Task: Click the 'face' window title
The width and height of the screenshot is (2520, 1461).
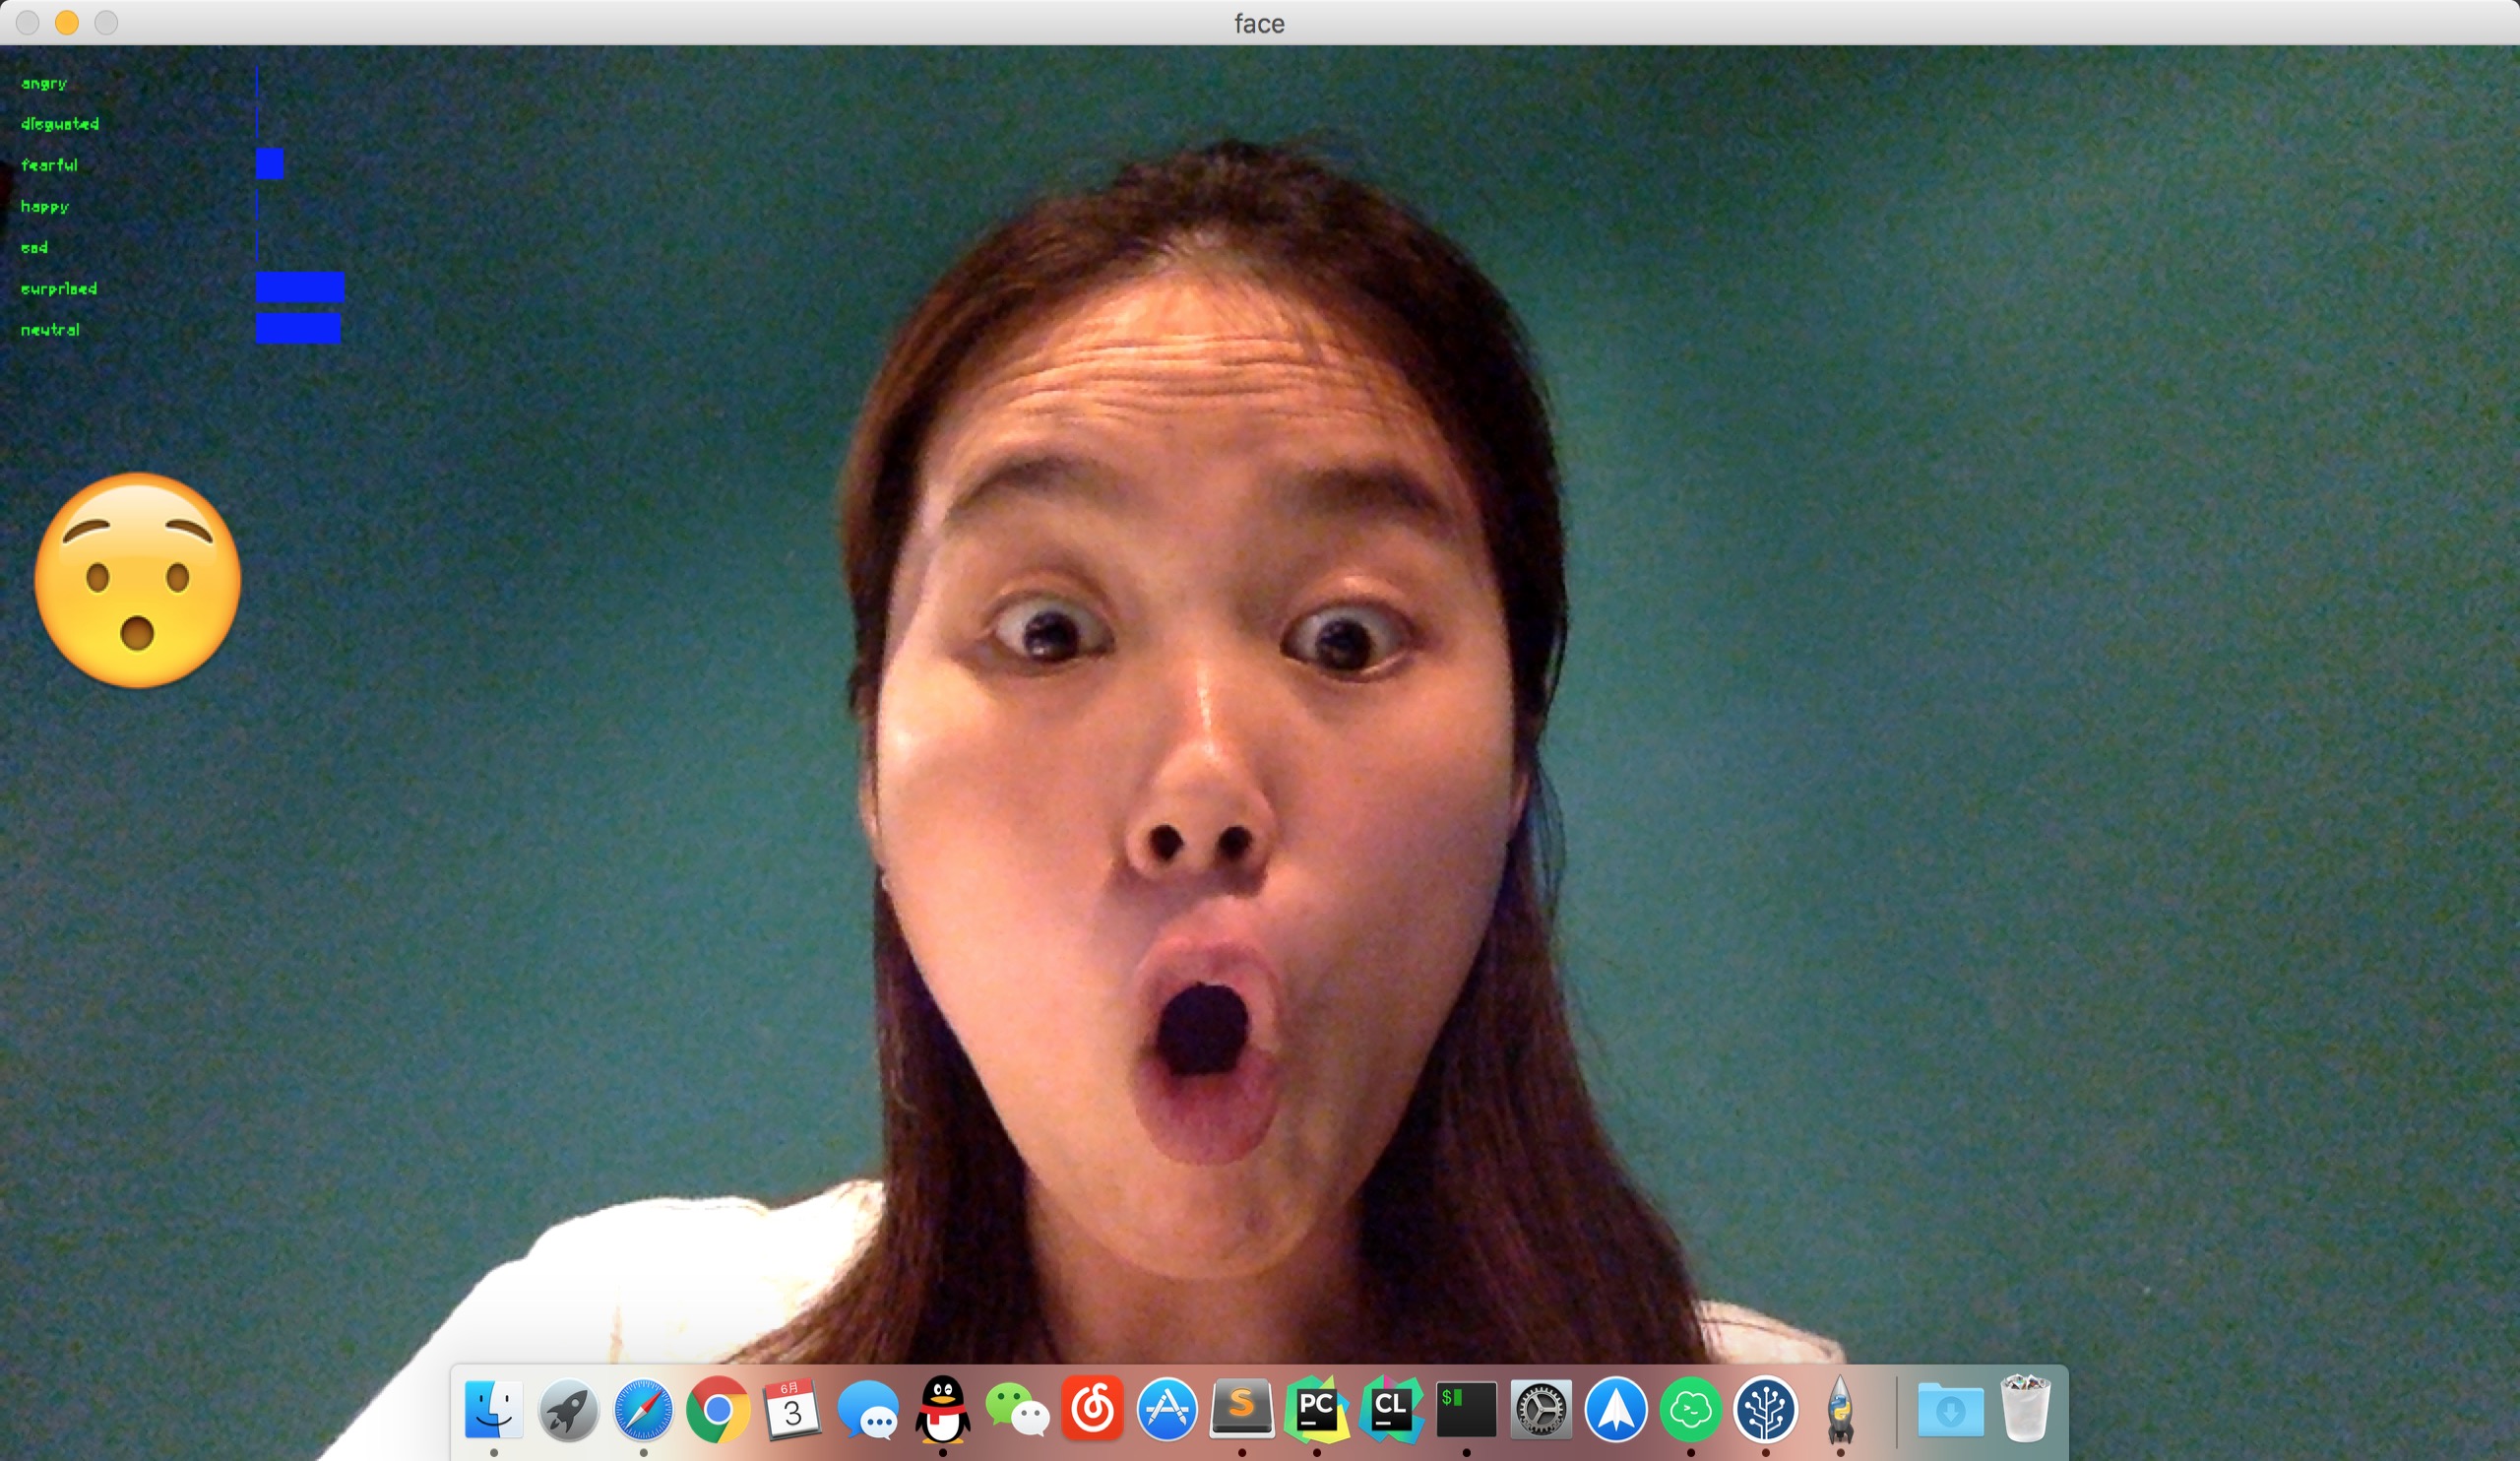Action: (1259, 23)
